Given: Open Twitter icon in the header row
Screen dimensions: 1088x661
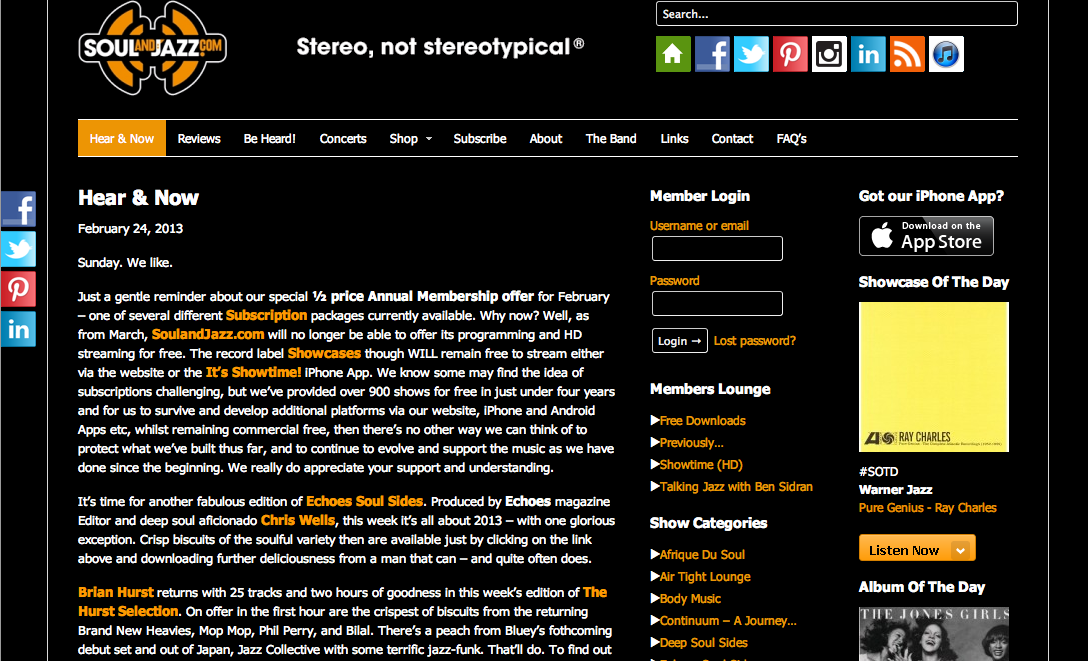Looking at the screenshot, I should point(751,54).
